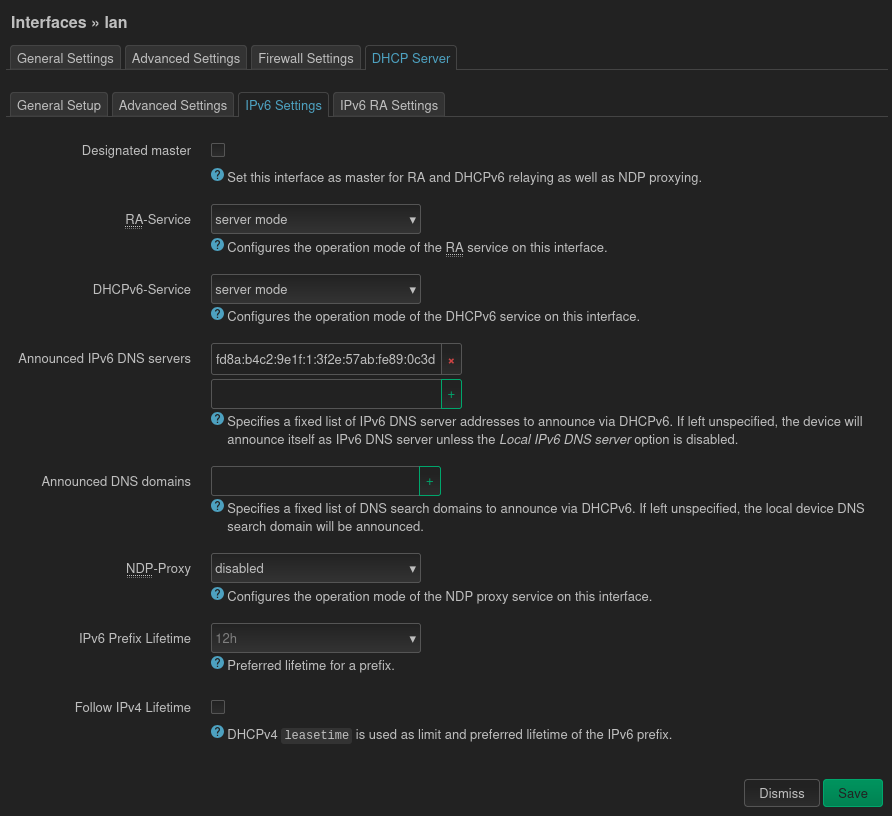
Task: Click help icon under RA-Service dropdown
Action: point(217,245)
